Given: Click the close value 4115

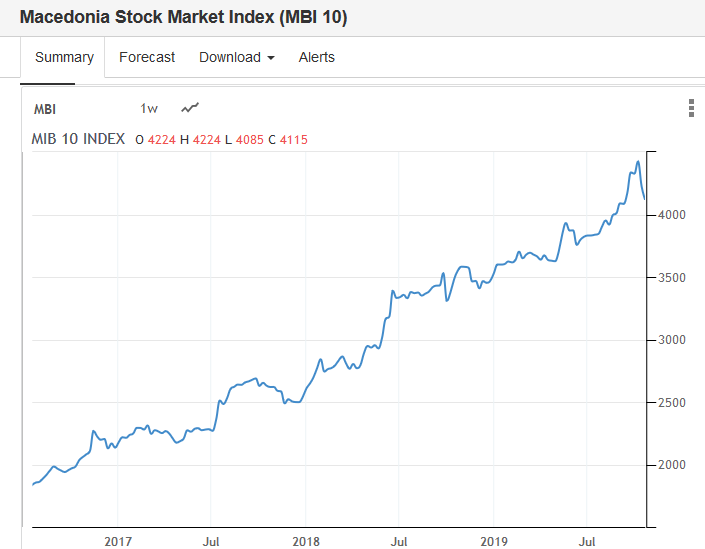Looking at the screenshot, I should [x=294, y=139].
